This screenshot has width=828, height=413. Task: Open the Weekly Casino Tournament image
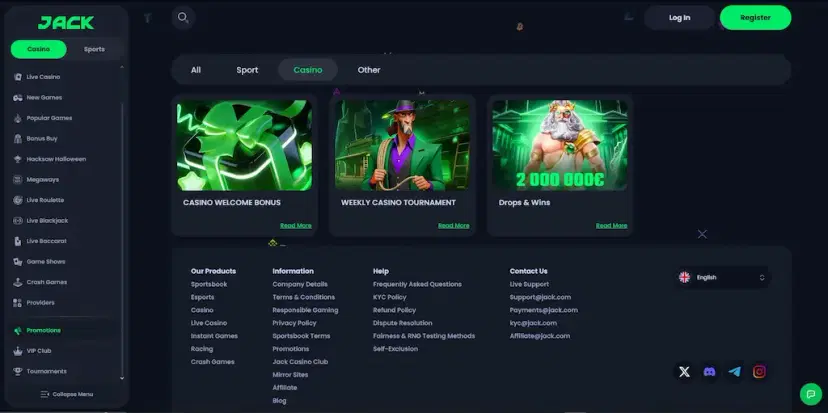click(x=402, y=145)
